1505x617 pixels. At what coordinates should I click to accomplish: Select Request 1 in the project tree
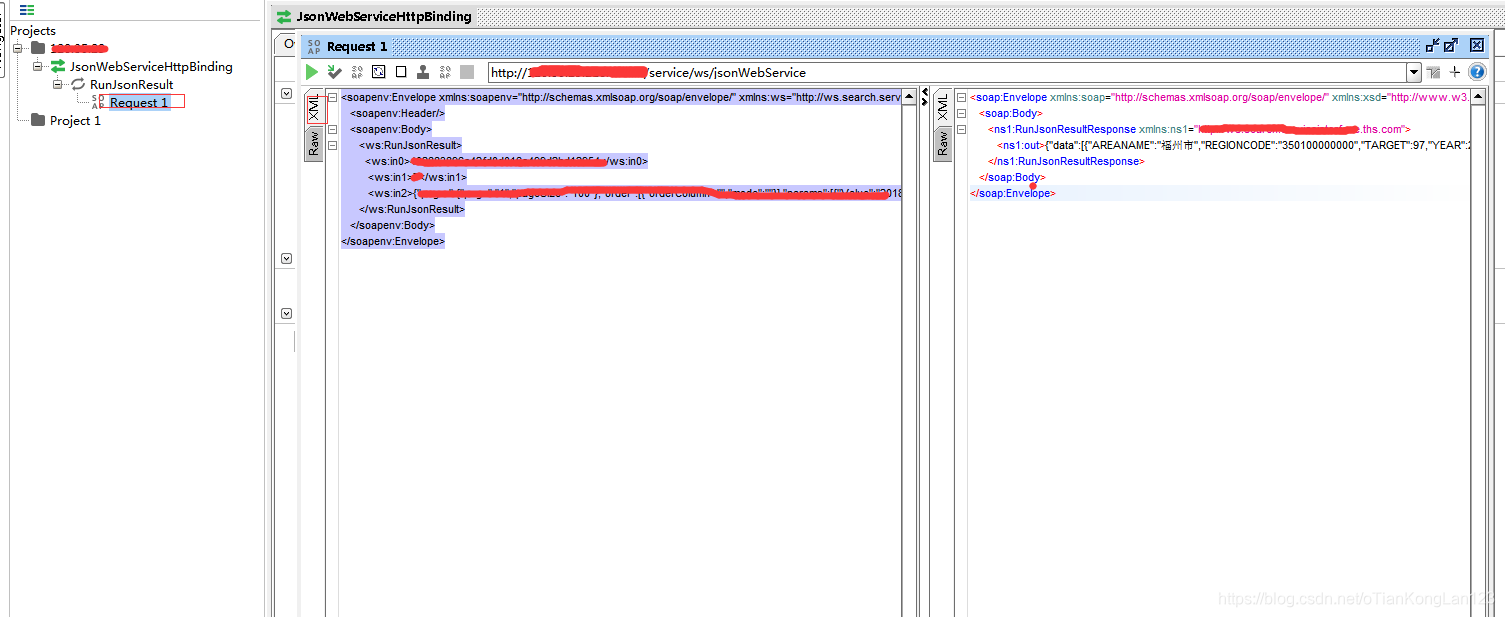point(139,102)
